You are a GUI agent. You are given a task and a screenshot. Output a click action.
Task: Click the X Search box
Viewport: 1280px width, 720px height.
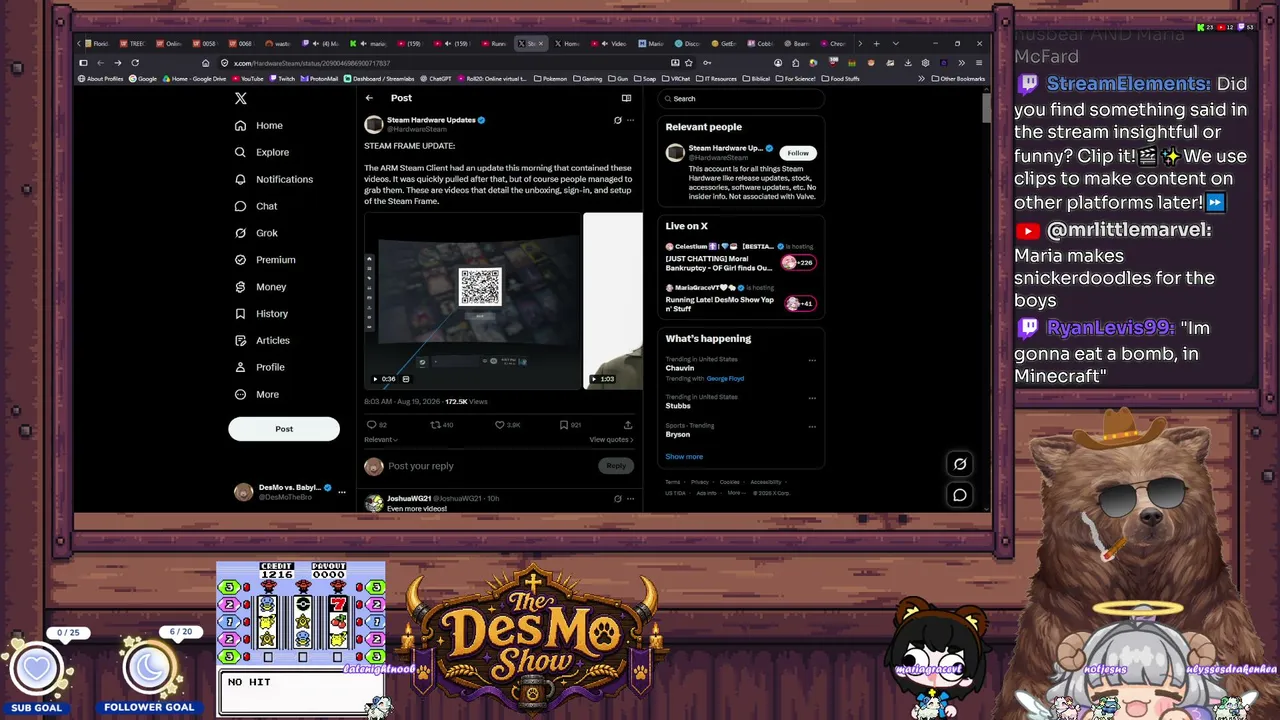(741, 98)
